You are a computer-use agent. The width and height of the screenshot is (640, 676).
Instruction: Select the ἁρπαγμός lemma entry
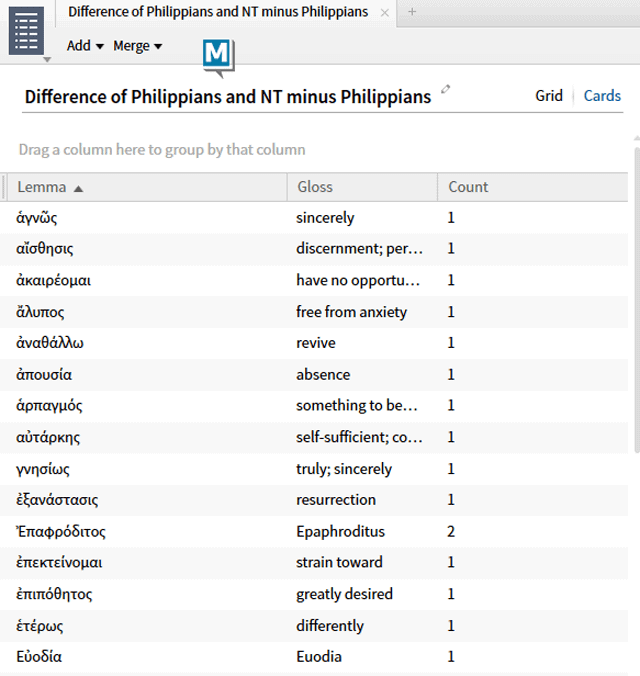pos(50,405)
